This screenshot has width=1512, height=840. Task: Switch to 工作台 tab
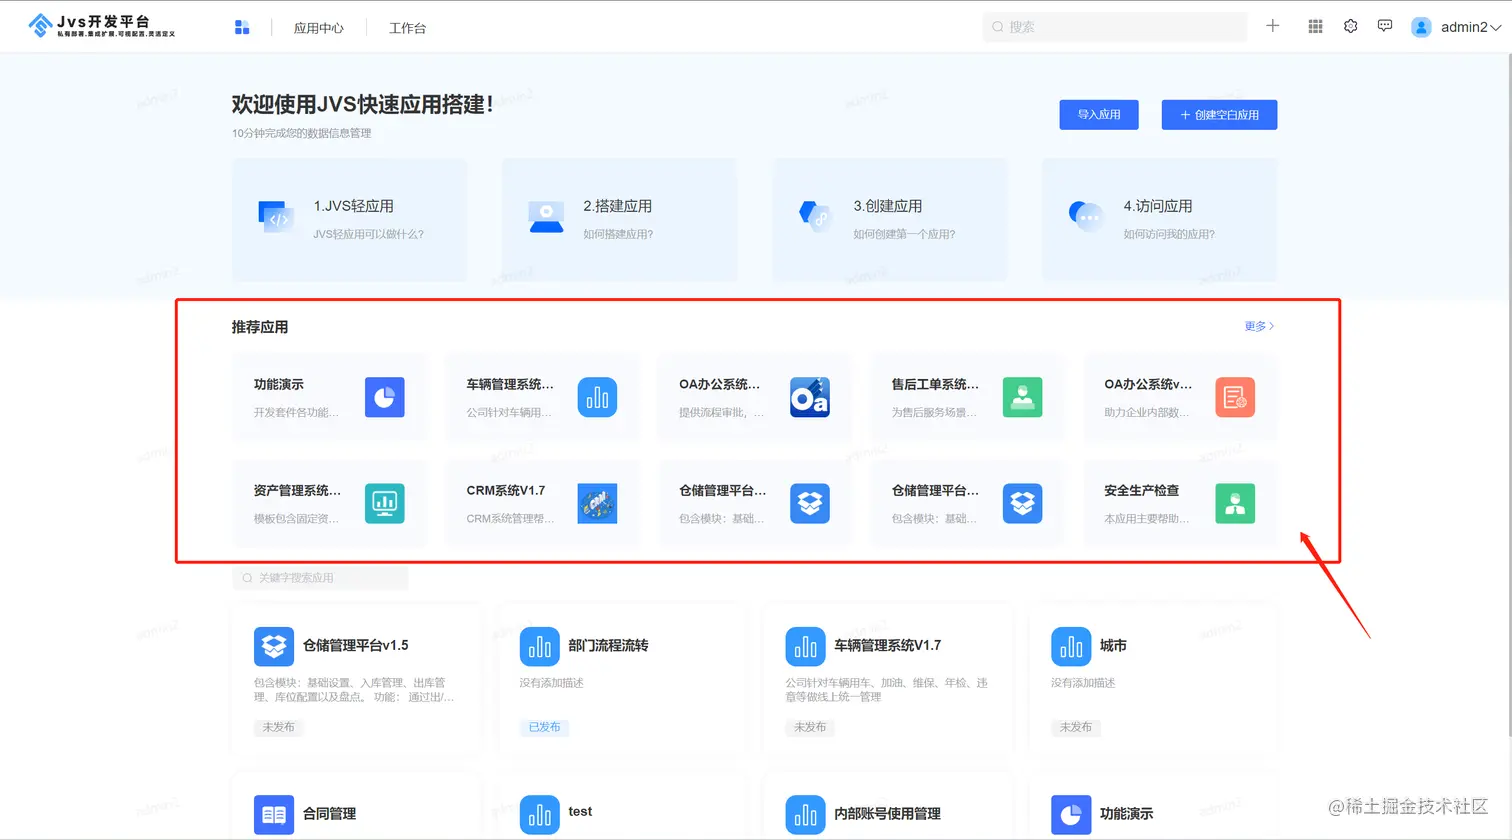coord(407,28)
